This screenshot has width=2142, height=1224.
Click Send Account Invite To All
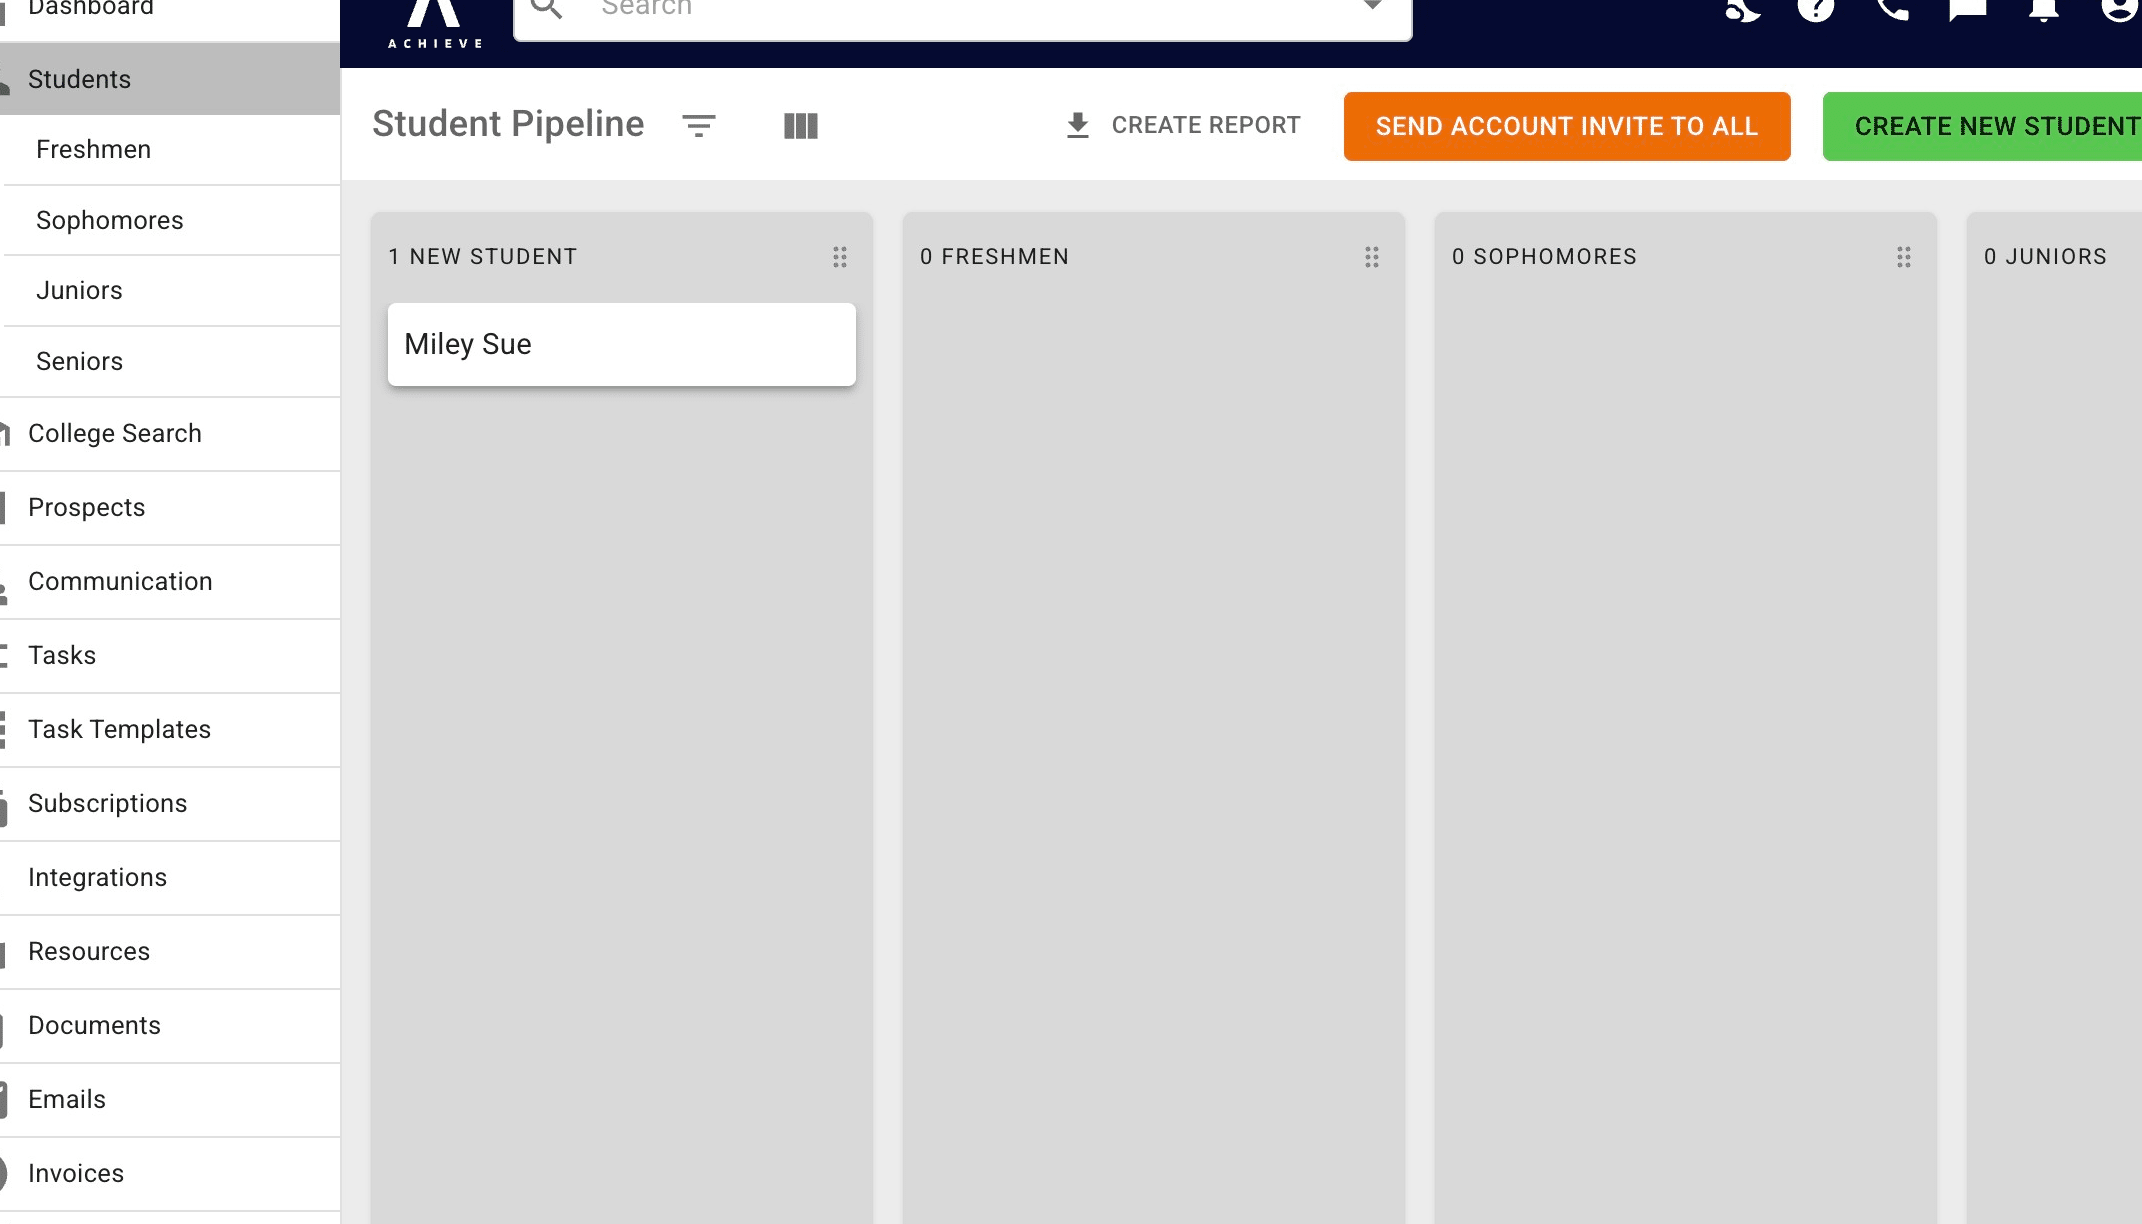1566,126
